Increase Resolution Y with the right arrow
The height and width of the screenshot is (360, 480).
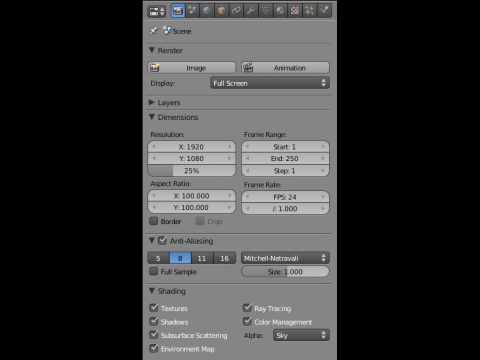coord(230,159)
